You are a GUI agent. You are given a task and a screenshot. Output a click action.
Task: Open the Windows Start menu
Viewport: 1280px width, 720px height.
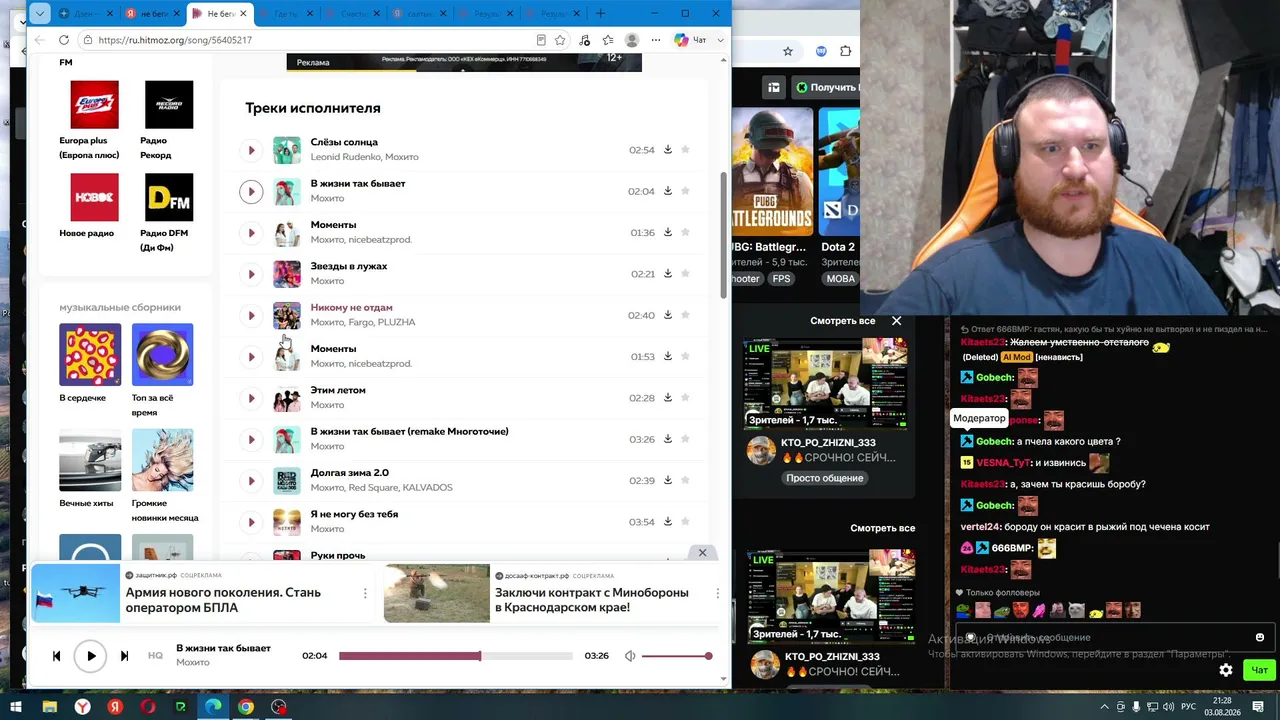coord(16,707)
